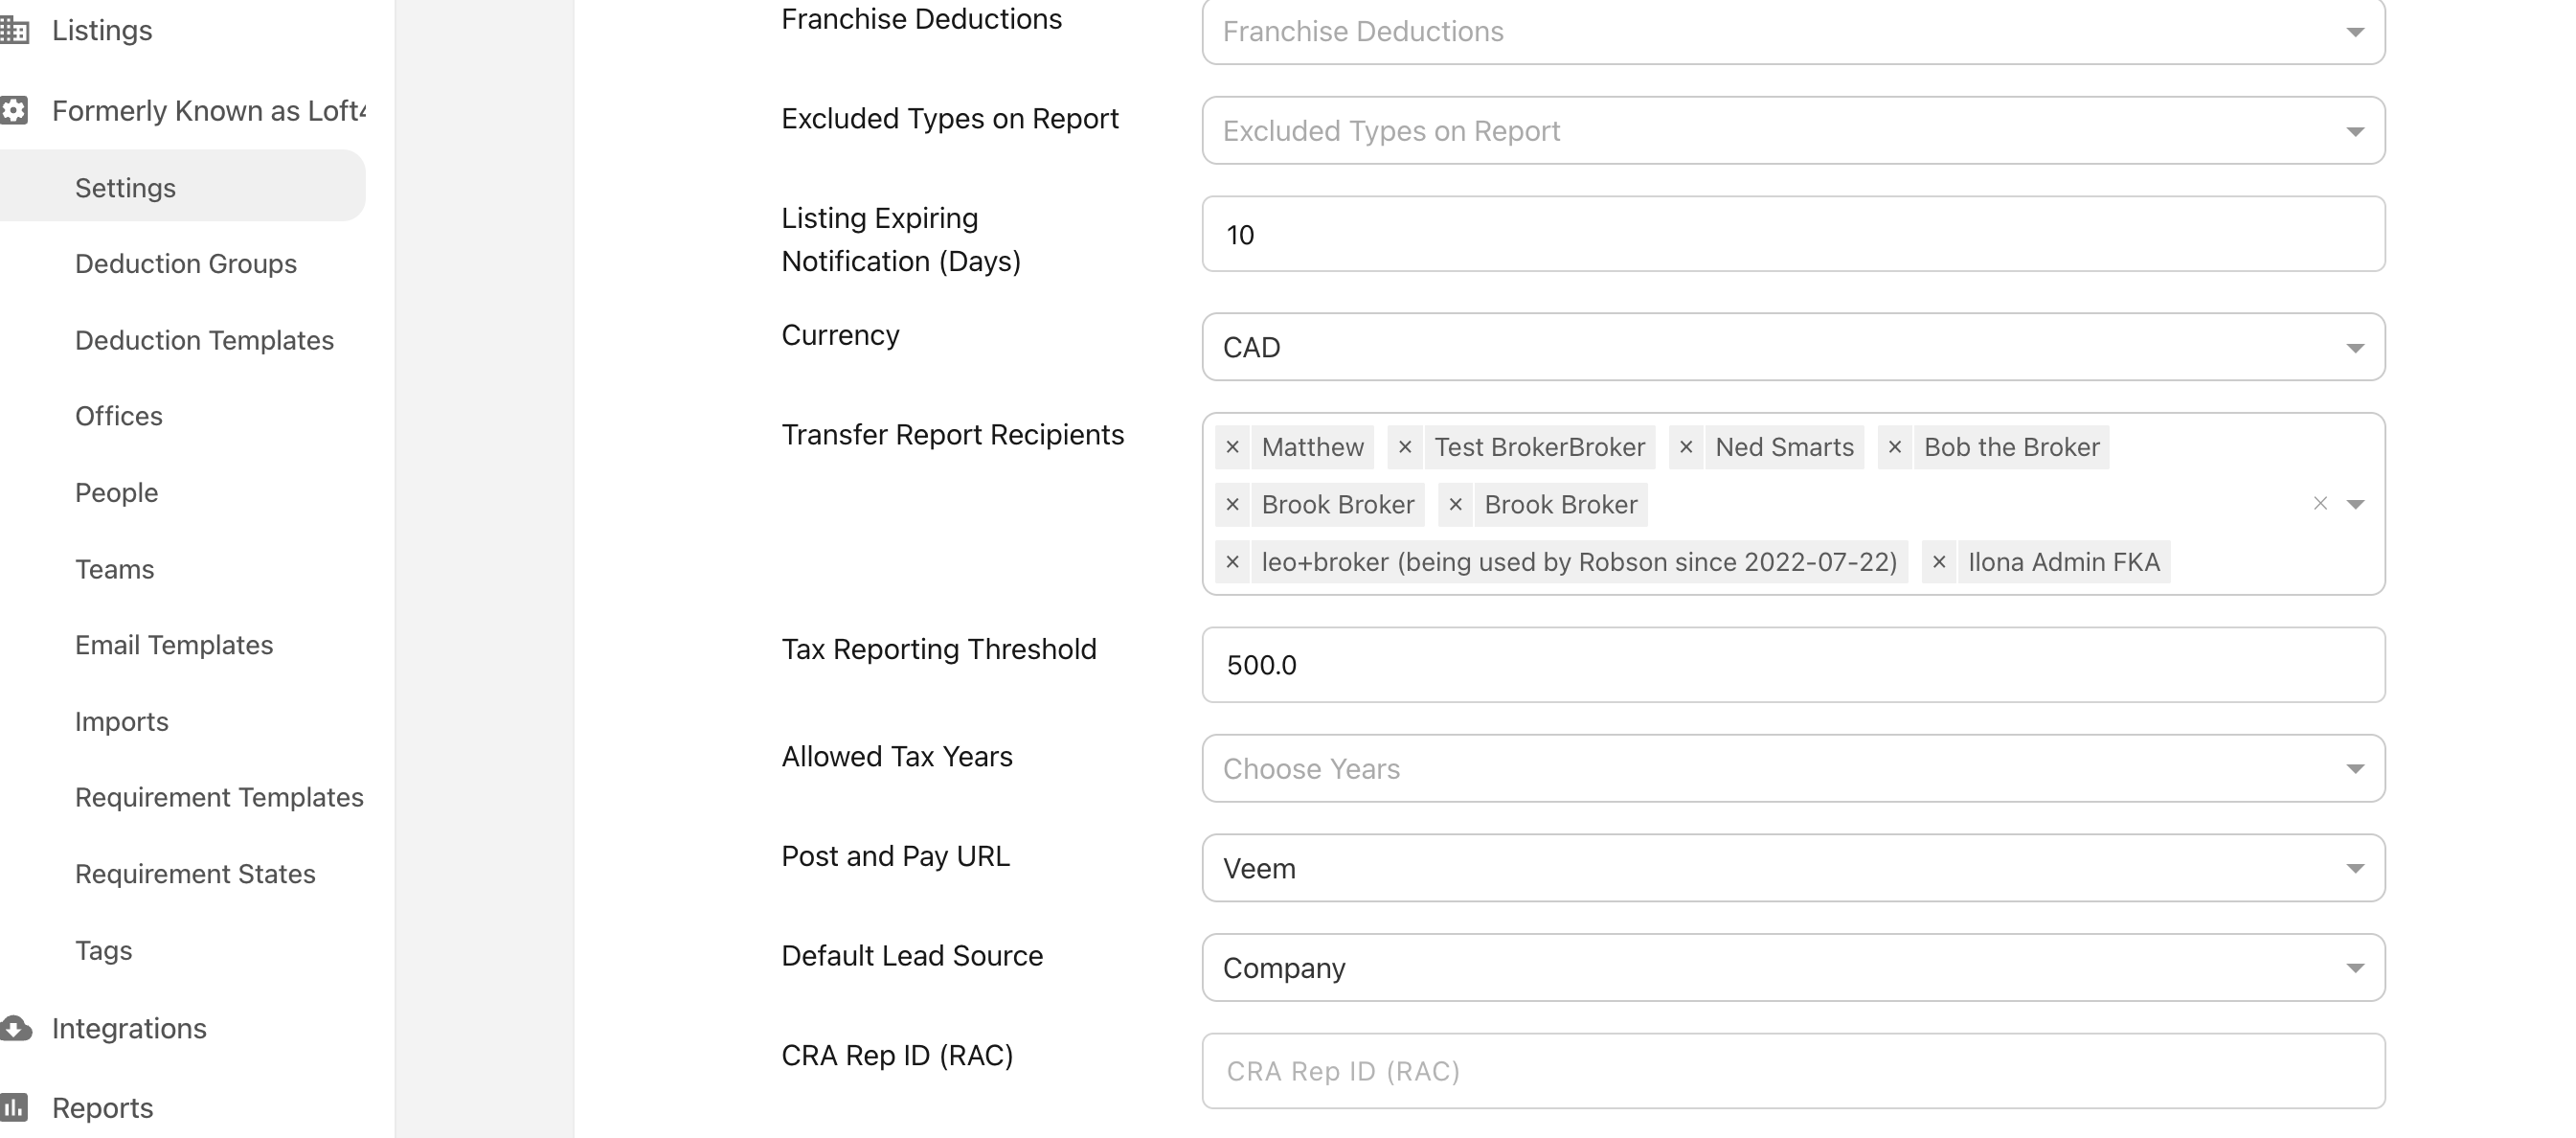The width and height of the screenshot is (2576, 1138).
Task: Open the Currency dropdown
Action: click(1793, 347)
